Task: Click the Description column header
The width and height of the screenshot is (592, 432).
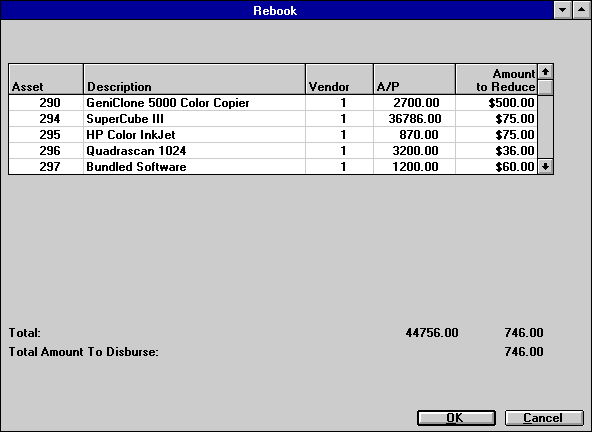Action: 194,79
